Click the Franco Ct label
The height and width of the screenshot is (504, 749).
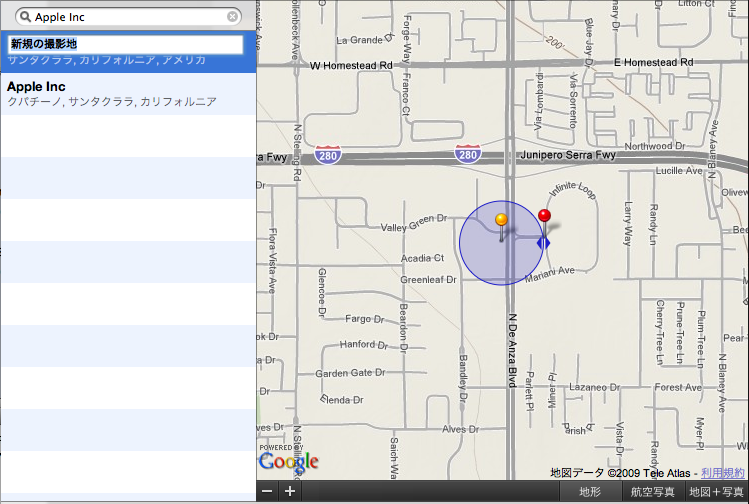pyautogui.click(x=406, y=94)
